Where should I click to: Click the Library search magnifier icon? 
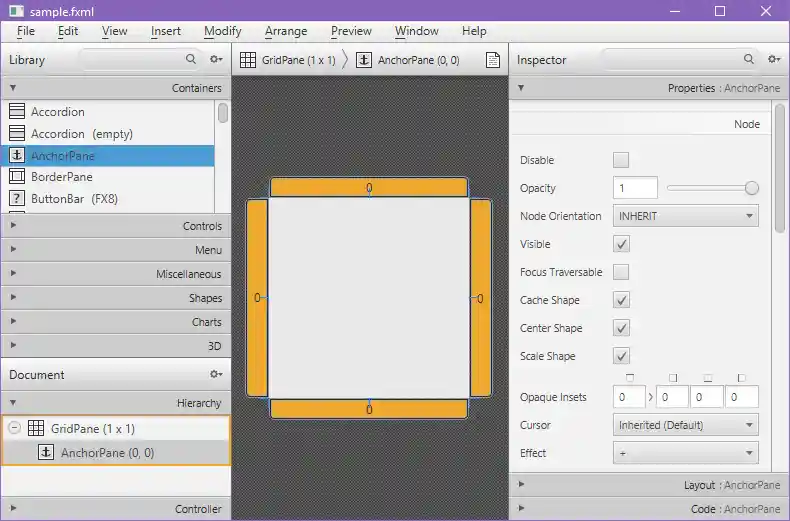(x=191, y=60)
